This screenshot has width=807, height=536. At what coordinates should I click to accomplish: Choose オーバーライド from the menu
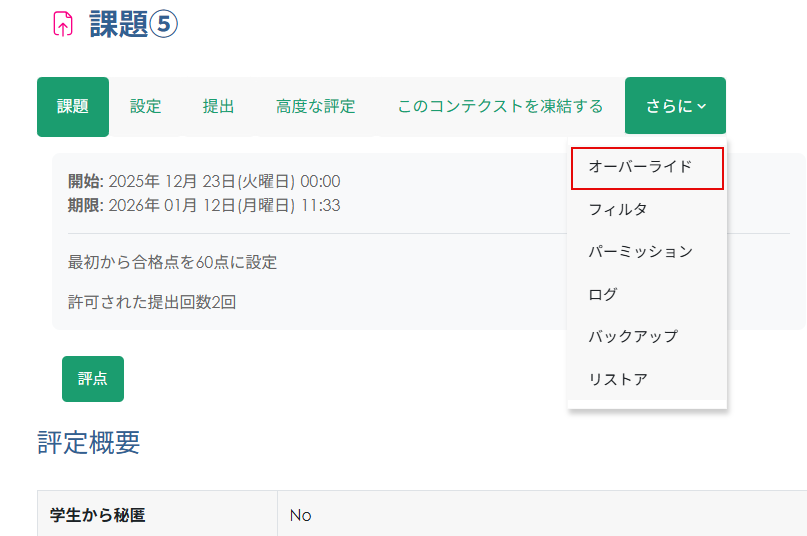point(646,167)
